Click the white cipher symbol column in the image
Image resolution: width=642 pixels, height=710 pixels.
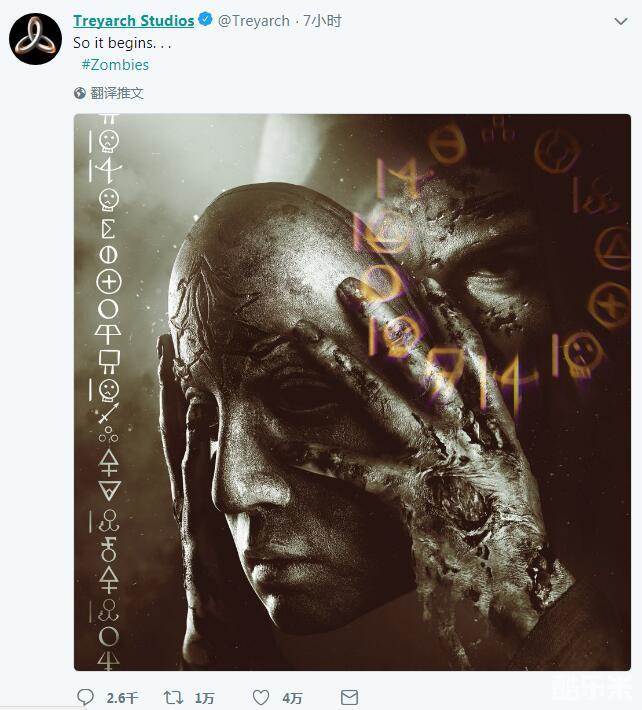pos(106,392)
